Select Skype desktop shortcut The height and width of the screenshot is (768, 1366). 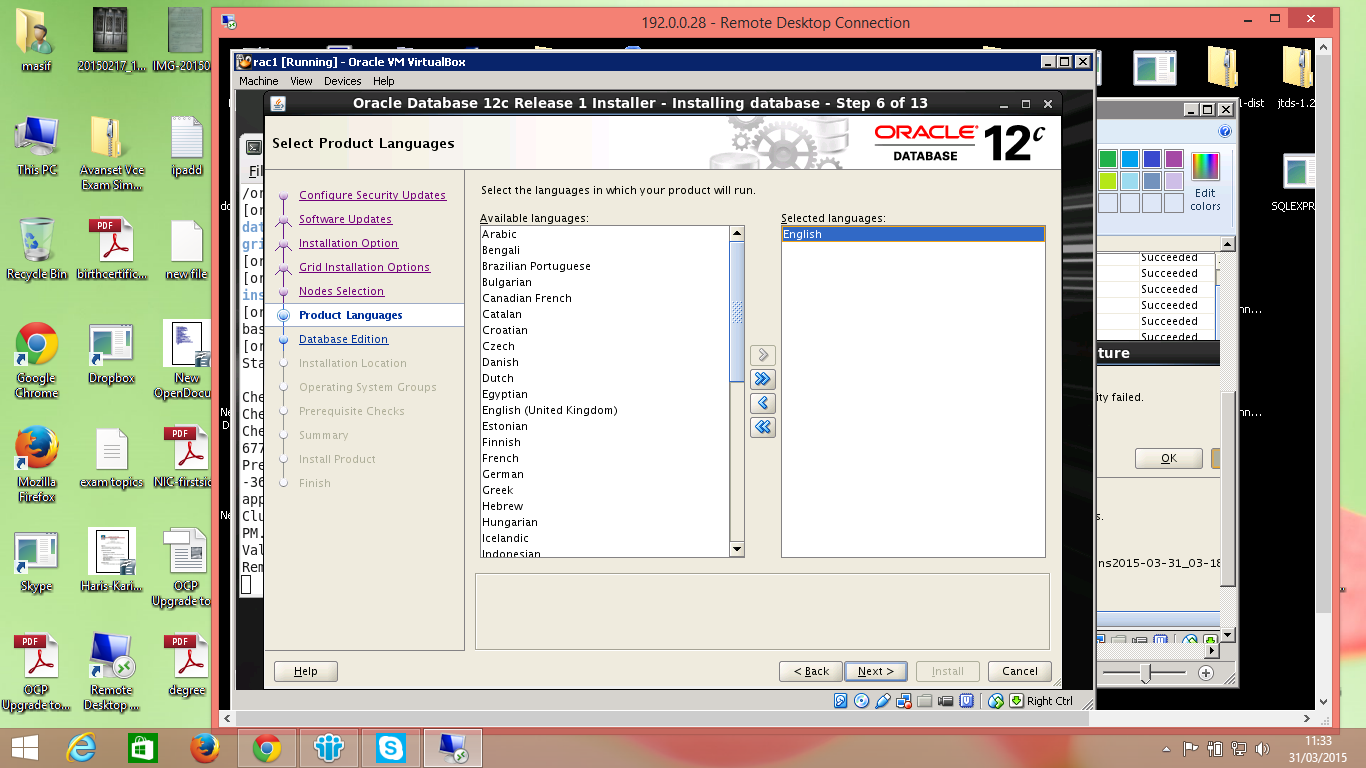pos(36,562)
